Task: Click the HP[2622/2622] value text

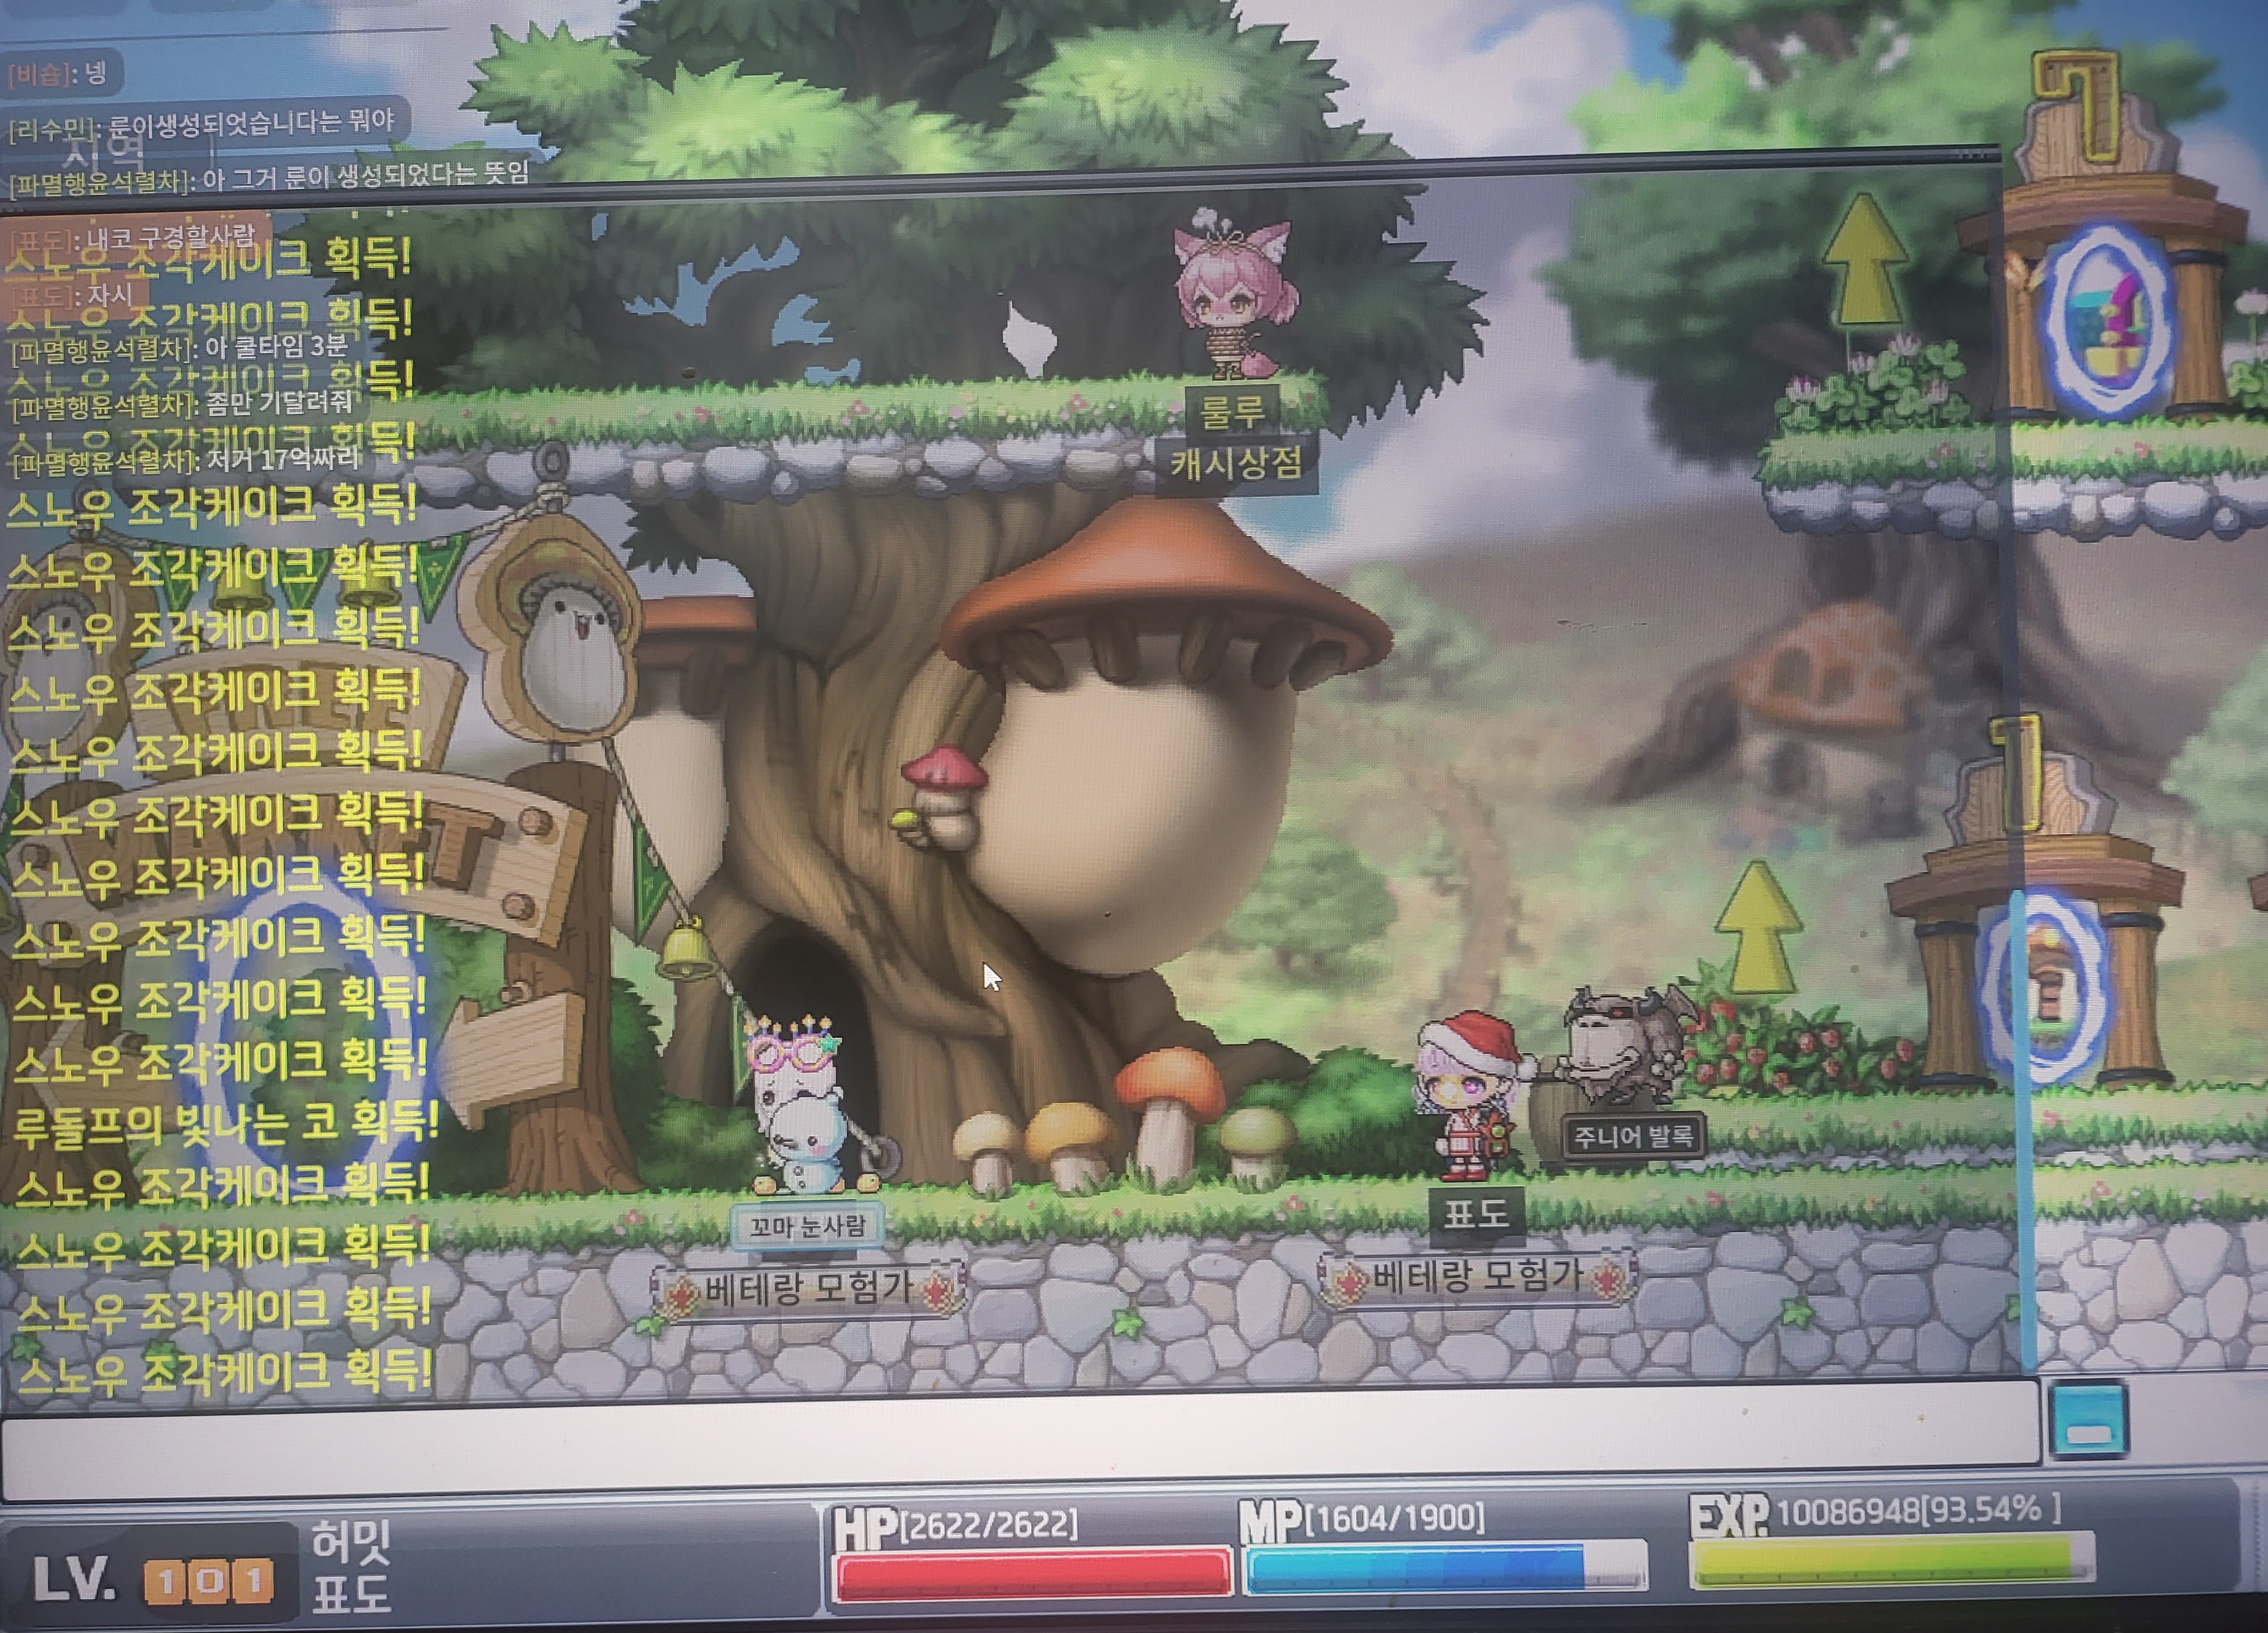Action: coord(988,1524)
